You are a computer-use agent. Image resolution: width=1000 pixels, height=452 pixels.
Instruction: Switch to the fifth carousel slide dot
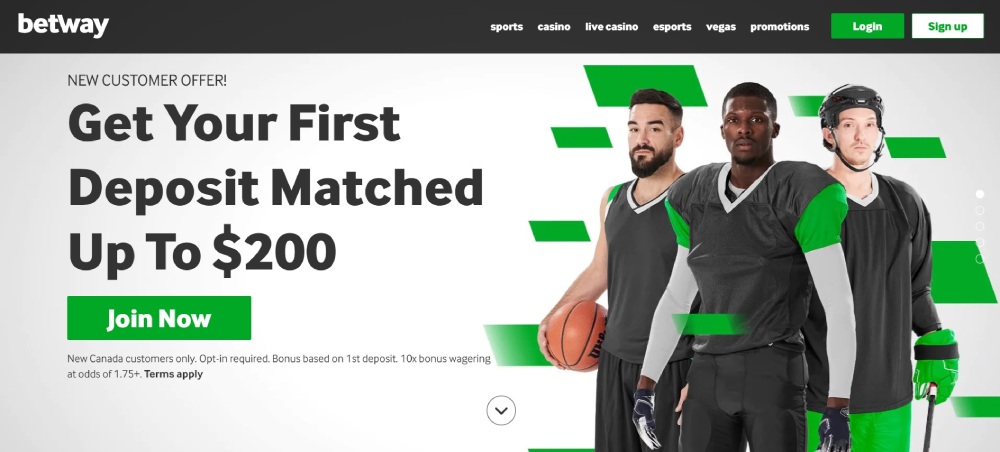click(x=980, y=259)
